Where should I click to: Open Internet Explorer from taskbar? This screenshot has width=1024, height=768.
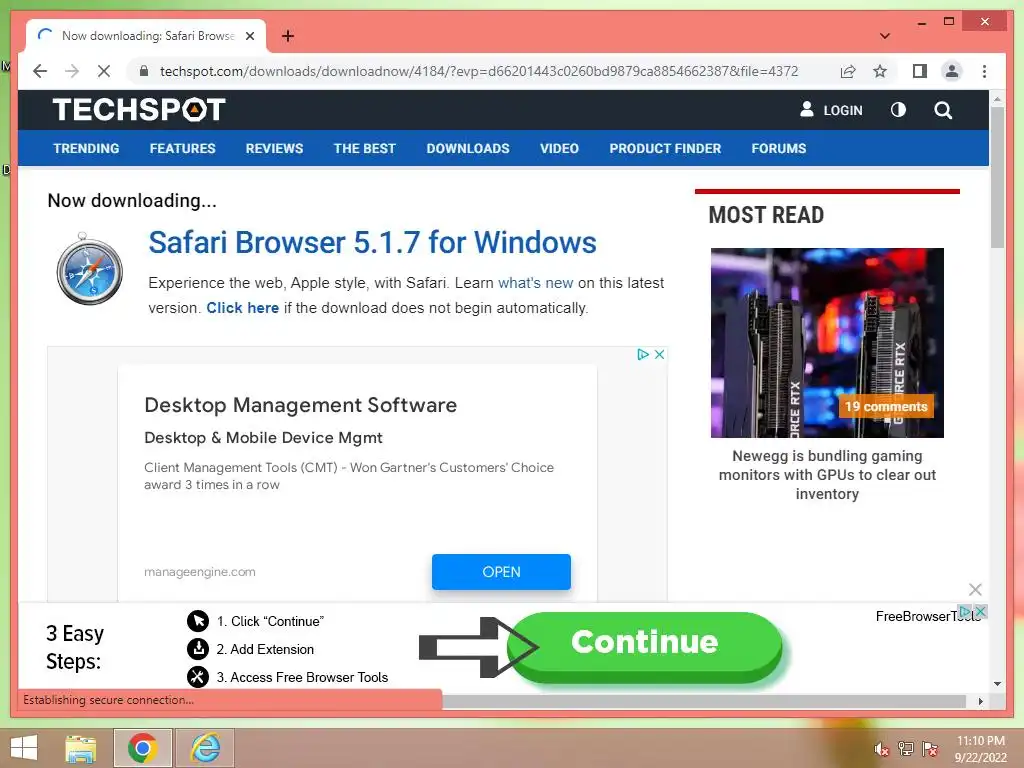pyautogui.click(x=205, y=748)
